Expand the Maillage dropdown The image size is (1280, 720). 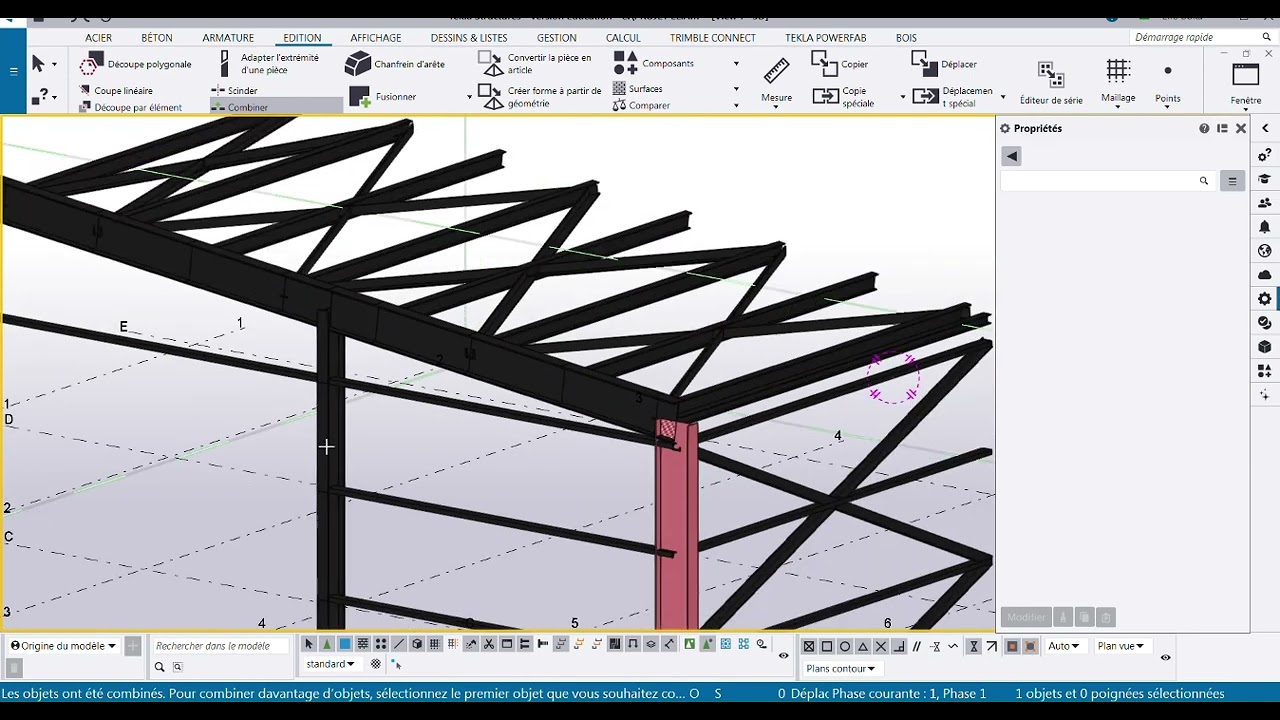pos(1118,107)
